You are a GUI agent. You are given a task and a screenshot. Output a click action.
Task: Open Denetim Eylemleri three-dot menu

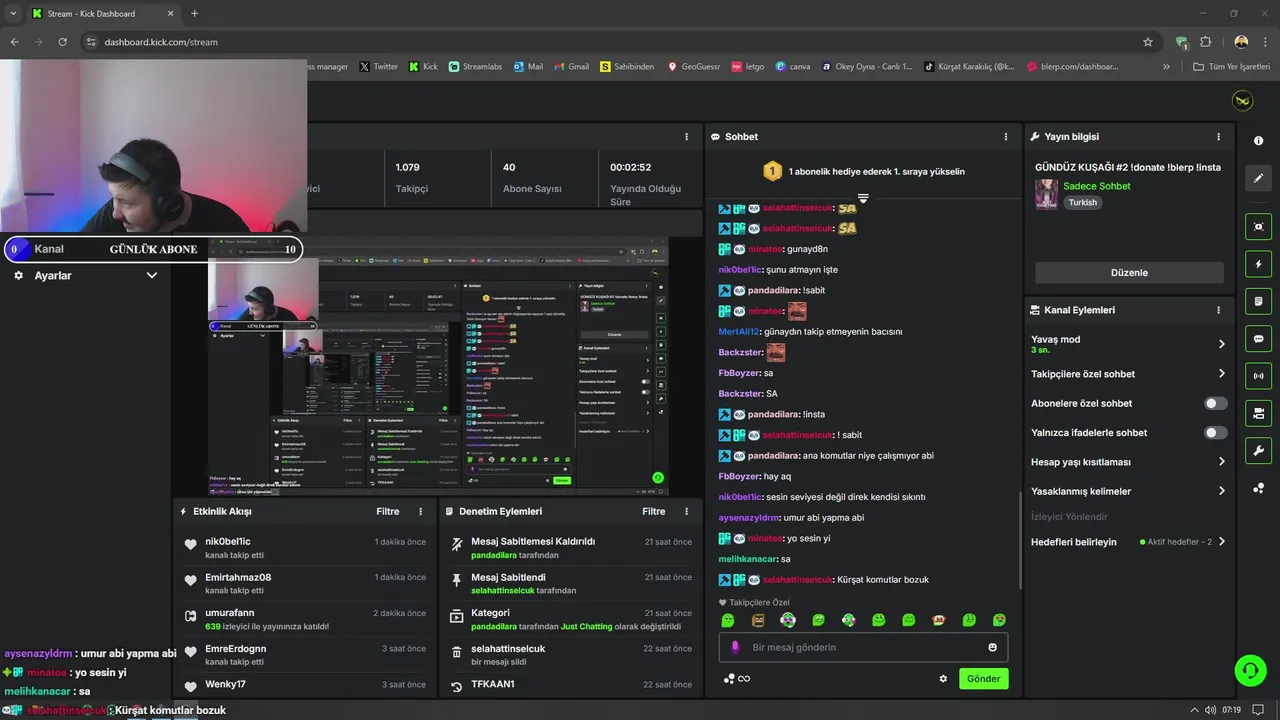(686, 511)
